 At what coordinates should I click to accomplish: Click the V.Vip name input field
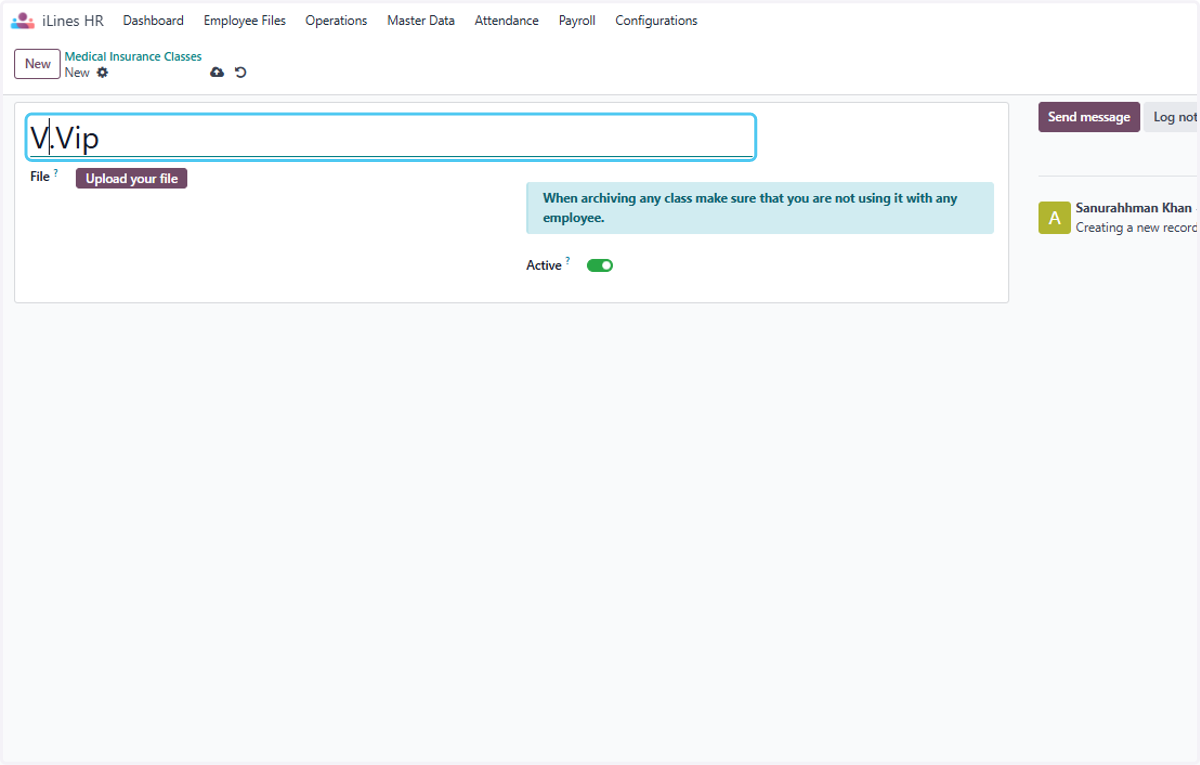pyautogui.click(x=390, y=137)
